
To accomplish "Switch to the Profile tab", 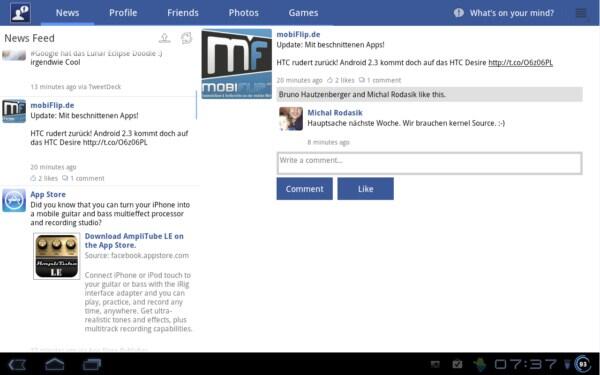I will (x=123, y=13).
